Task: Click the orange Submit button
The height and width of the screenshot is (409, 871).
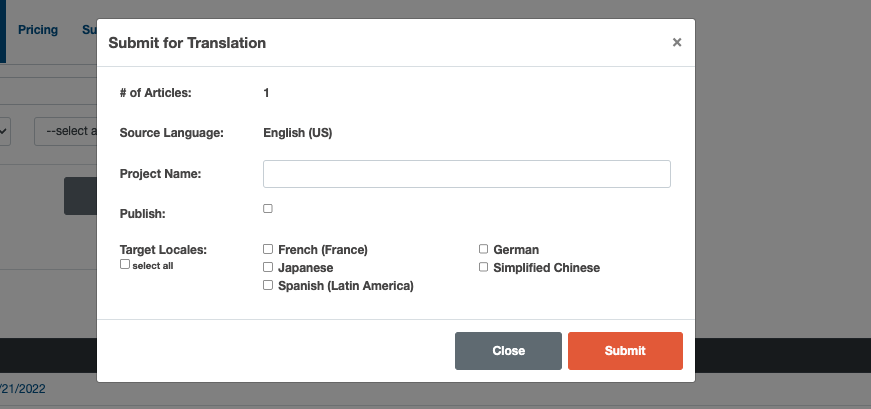Action: pos(625,351)
